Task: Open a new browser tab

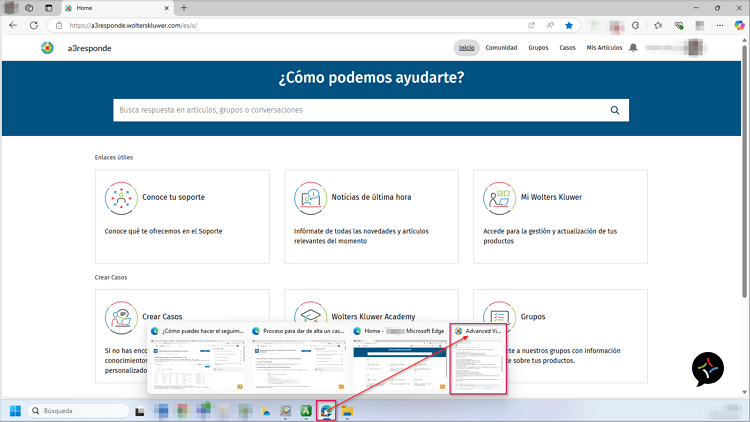Action: (x=184, y=8)
